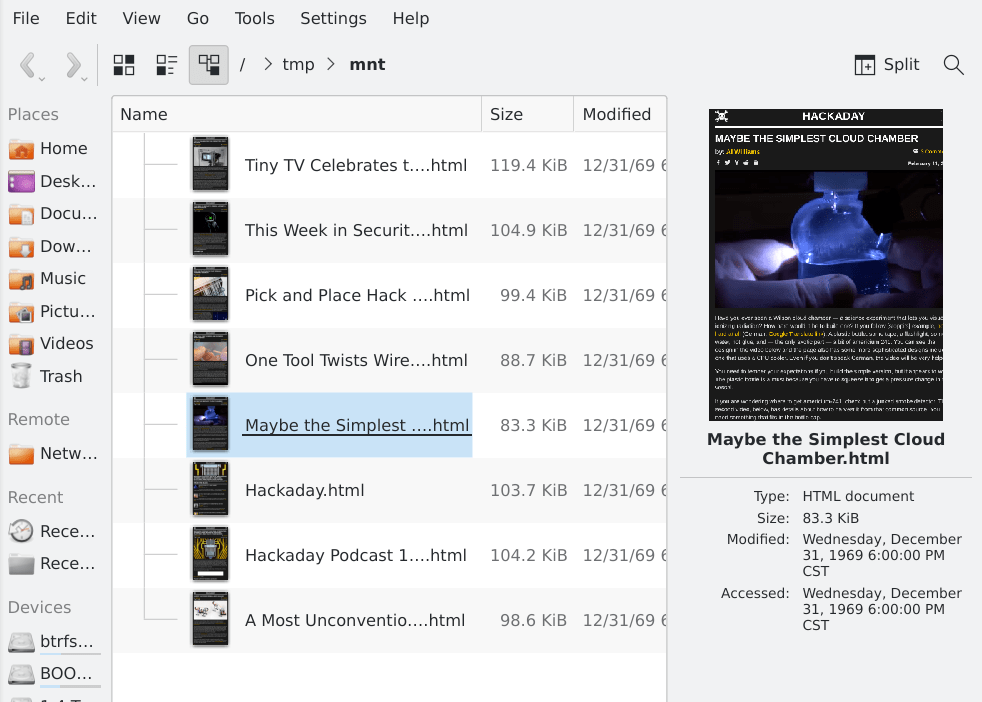Screen dimensions: 982x702
Task: Select the Videos place entry
Action: tap(66, 343)
